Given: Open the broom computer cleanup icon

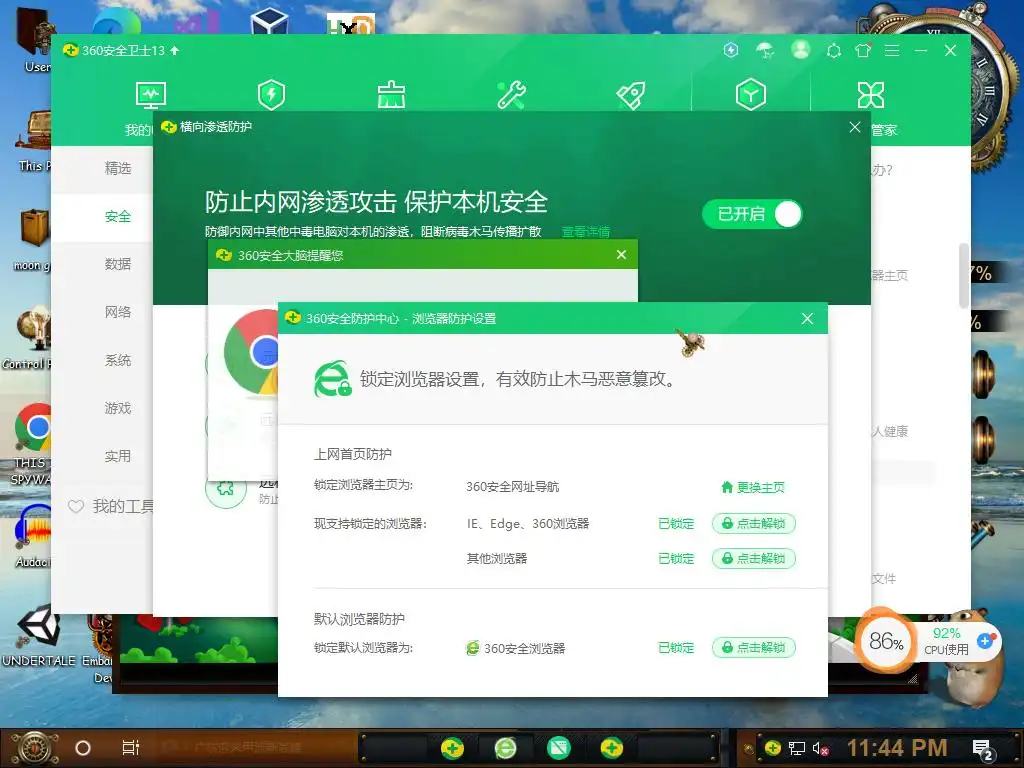Looking at the screenshot, I should point(391,95).
